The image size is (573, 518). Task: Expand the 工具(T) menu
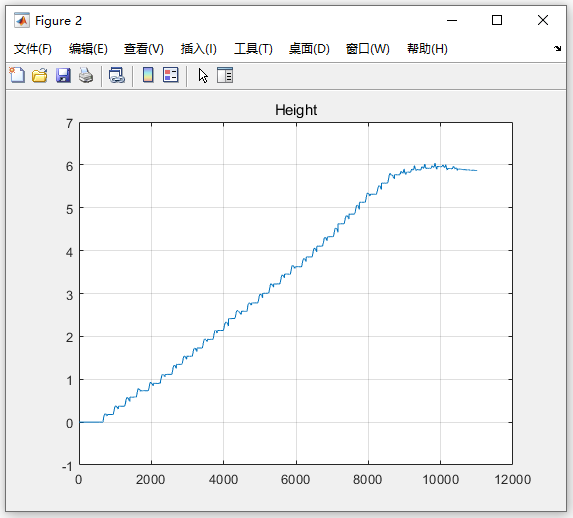tap(253, 49)
